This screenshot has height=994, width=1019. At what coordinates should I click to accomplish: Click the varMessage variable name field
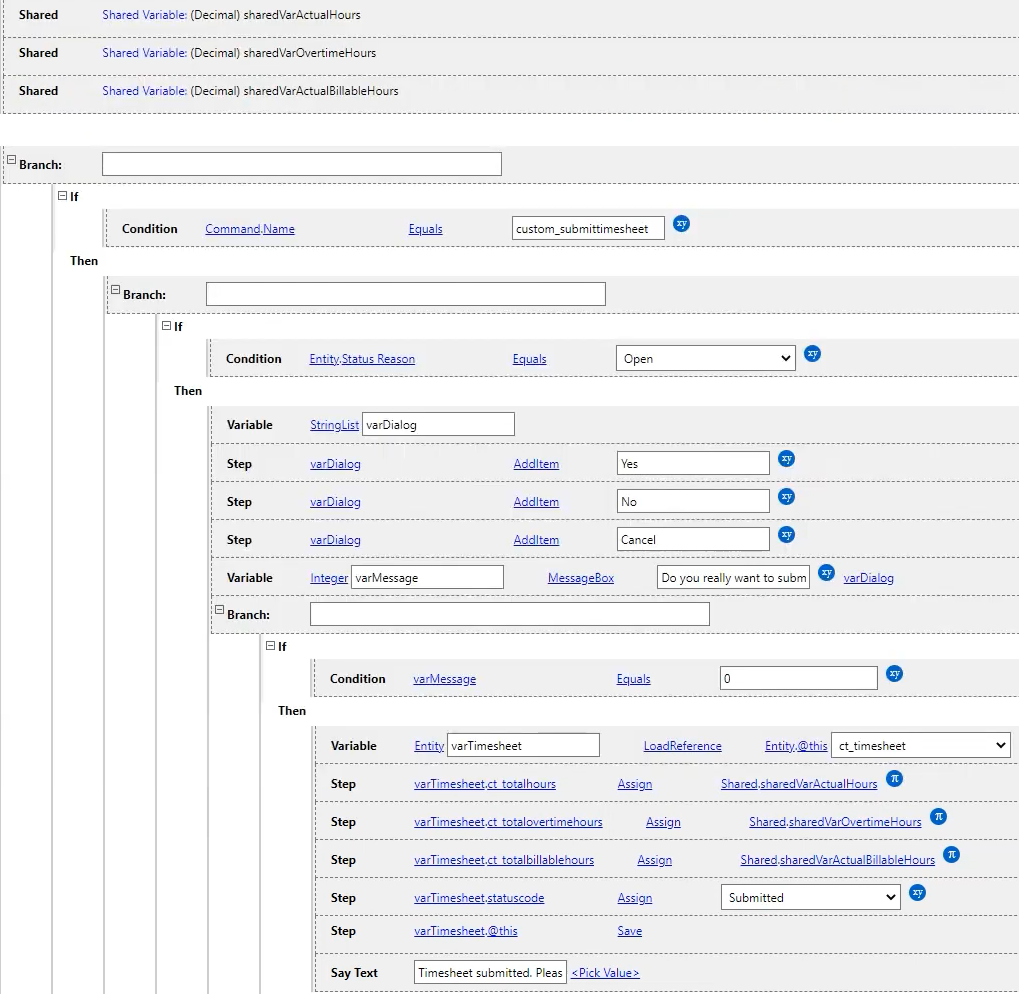point(427,577)
